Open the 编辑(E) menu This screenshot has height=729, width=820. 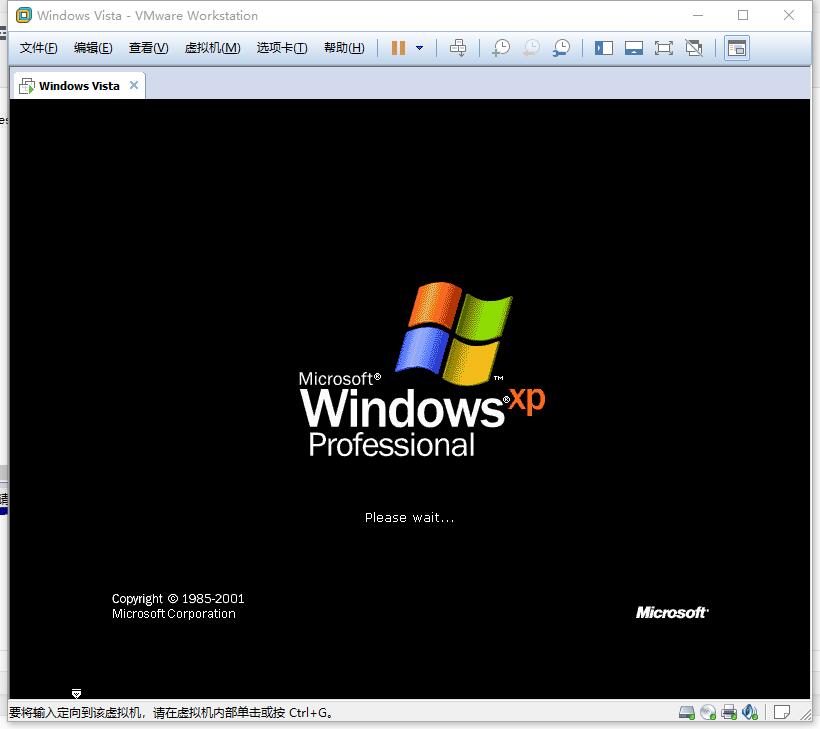pos(93,48)
